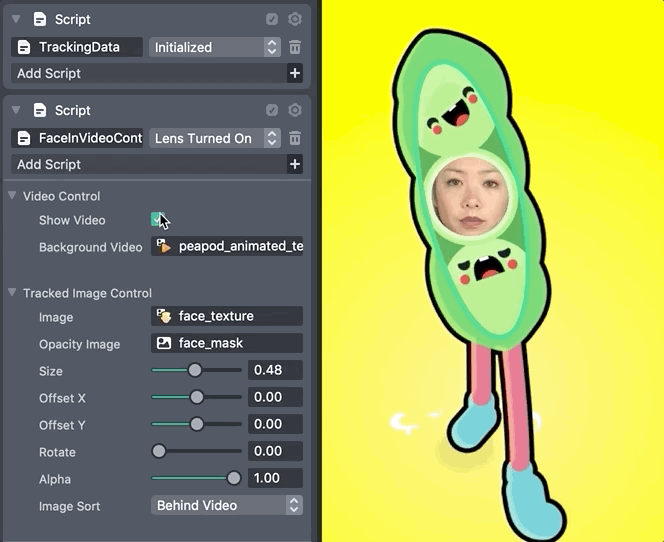
Task: Click Add Script under FaceInVideoCont
Action: point(149,164)
